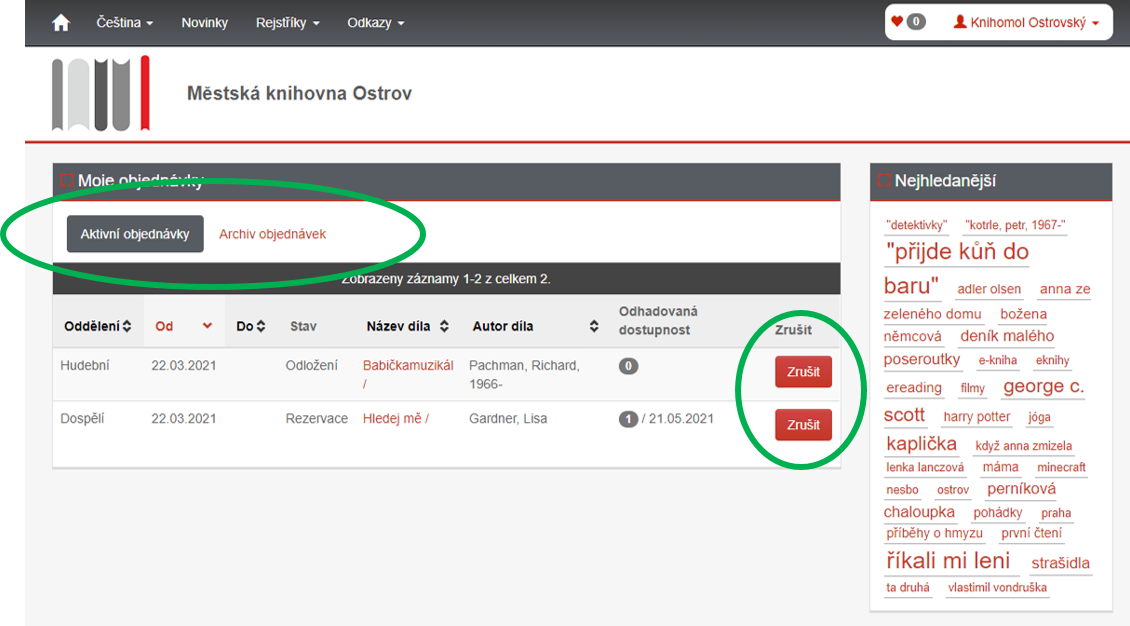Toggle Od column descending sort arrow

207,326
